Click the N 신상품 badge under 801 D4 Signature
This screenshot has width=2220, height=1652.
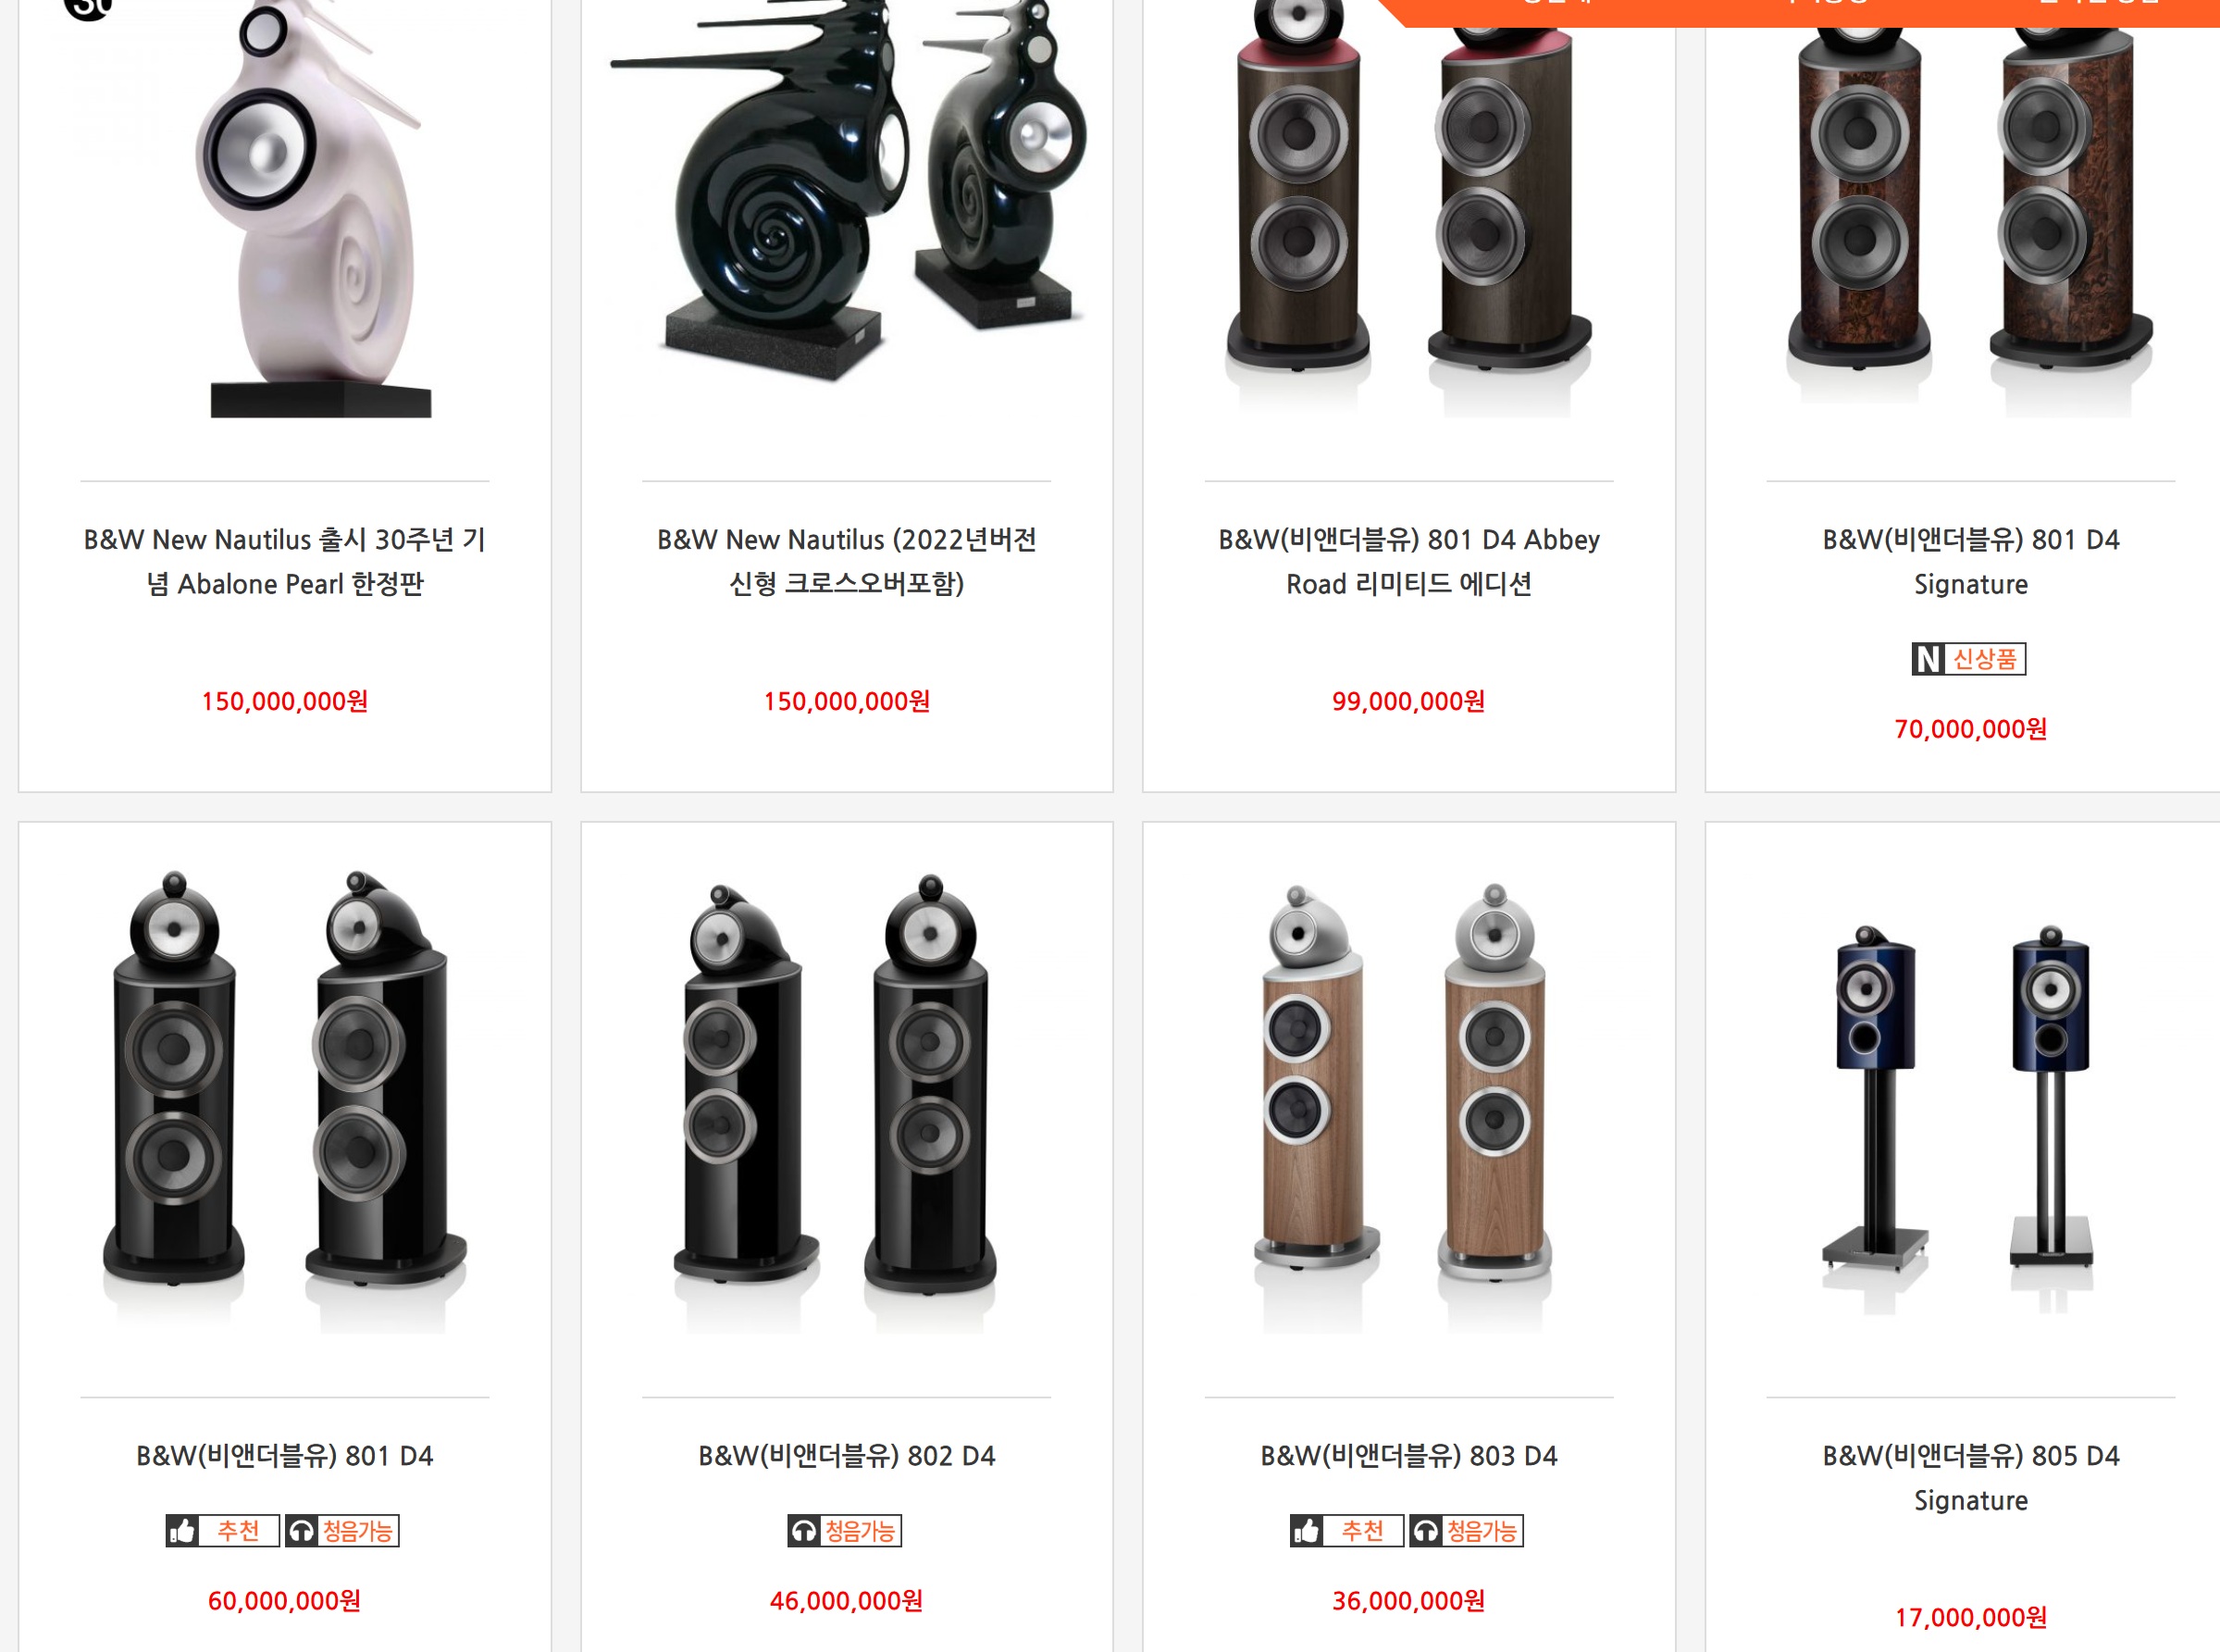click(x=1969, y=658)
